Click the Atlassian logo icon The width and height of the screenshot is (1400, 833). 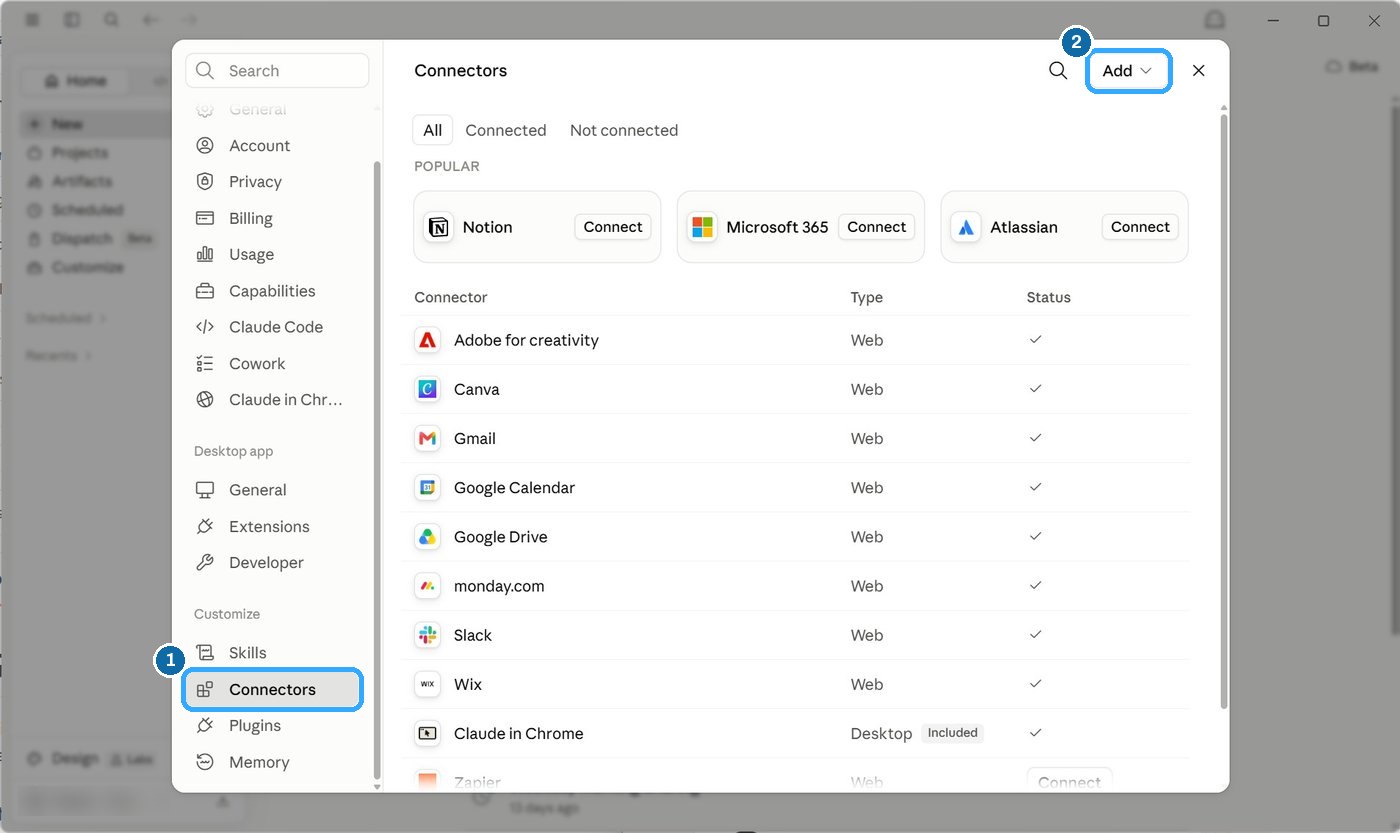[x=966, y=227]
